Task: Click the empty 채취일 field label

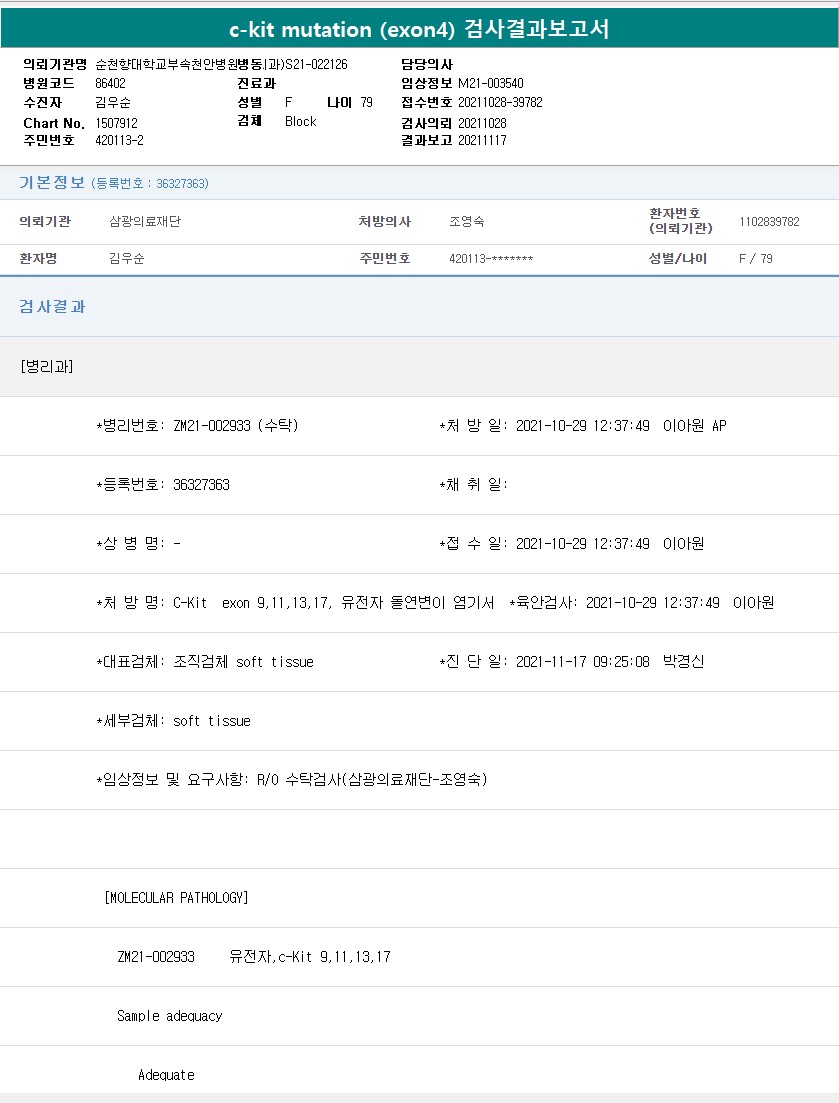Action: [473, 485]
